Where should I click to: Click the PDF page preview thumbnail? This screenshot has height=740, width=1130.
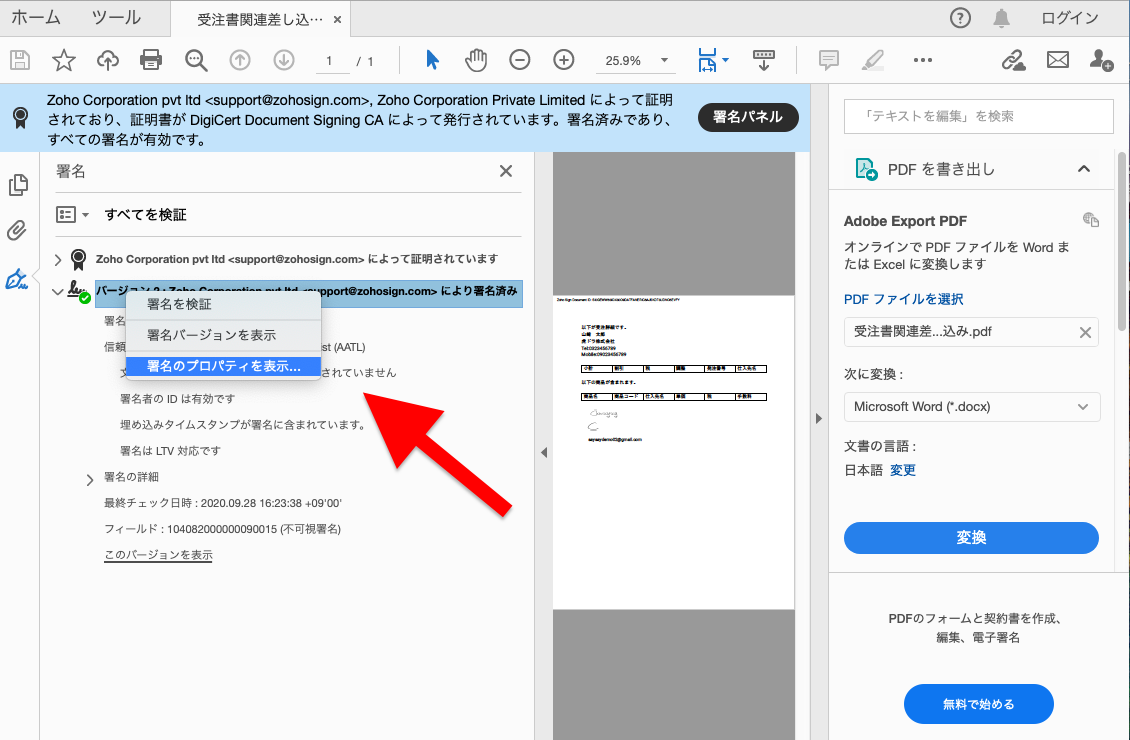[x=674, y=452]
